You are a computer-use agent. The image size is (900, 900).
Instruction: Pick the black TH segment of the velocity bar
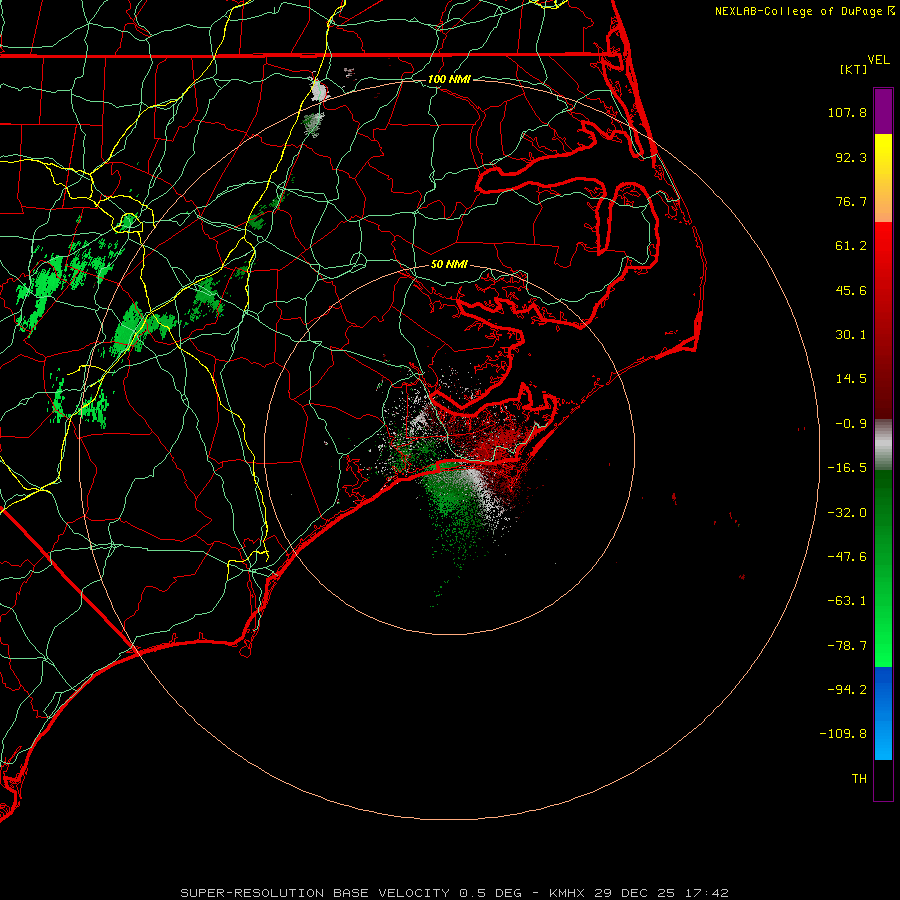(883, 780)
